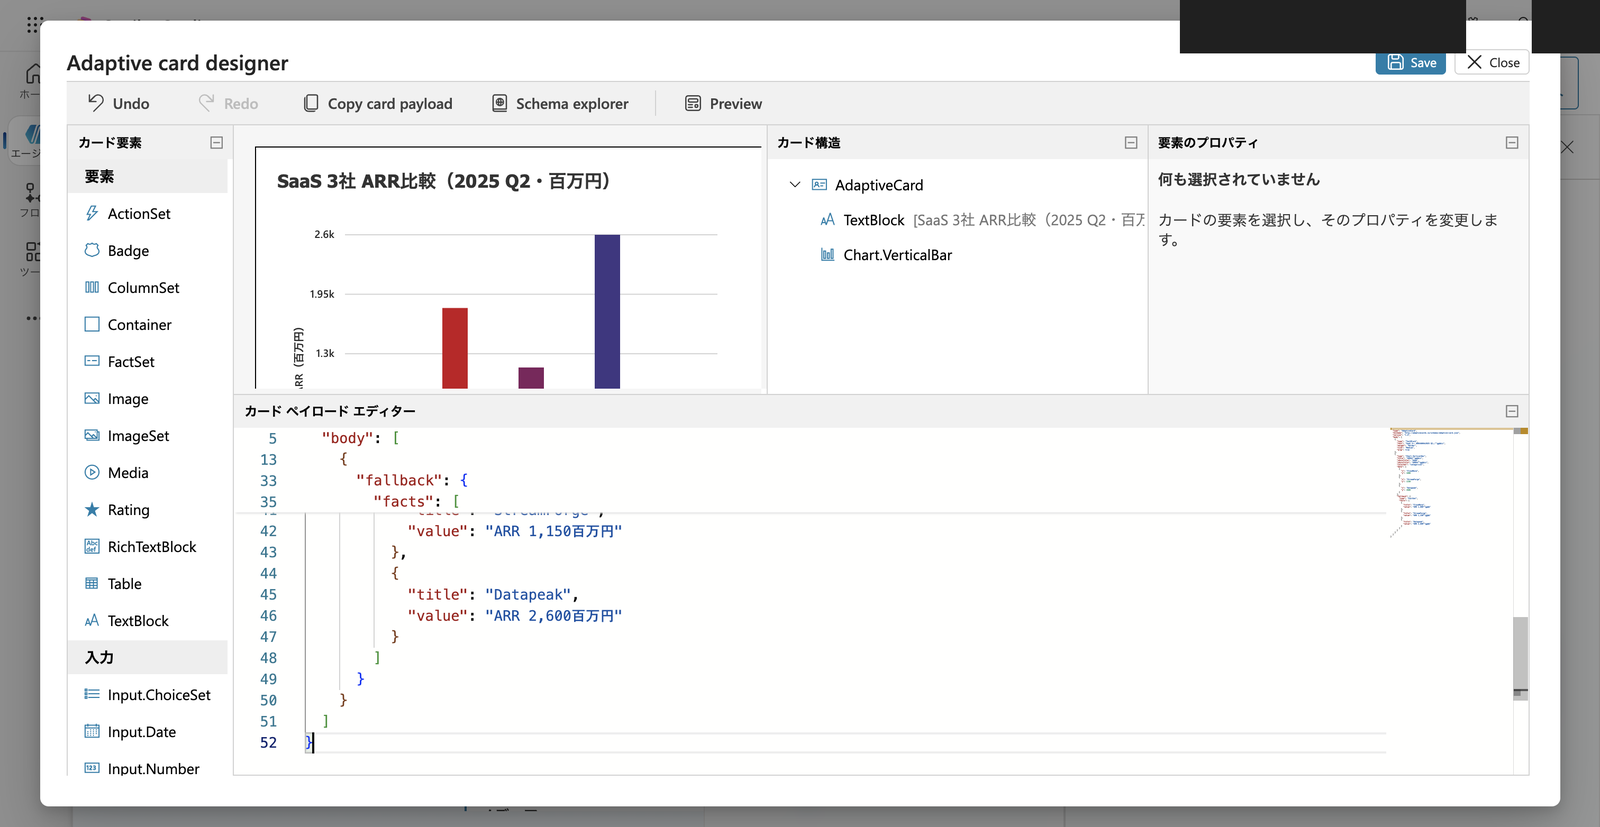The image size is (1600, 827).
Task: Copy card payload to clipboard
Action: tap(378, 103)
